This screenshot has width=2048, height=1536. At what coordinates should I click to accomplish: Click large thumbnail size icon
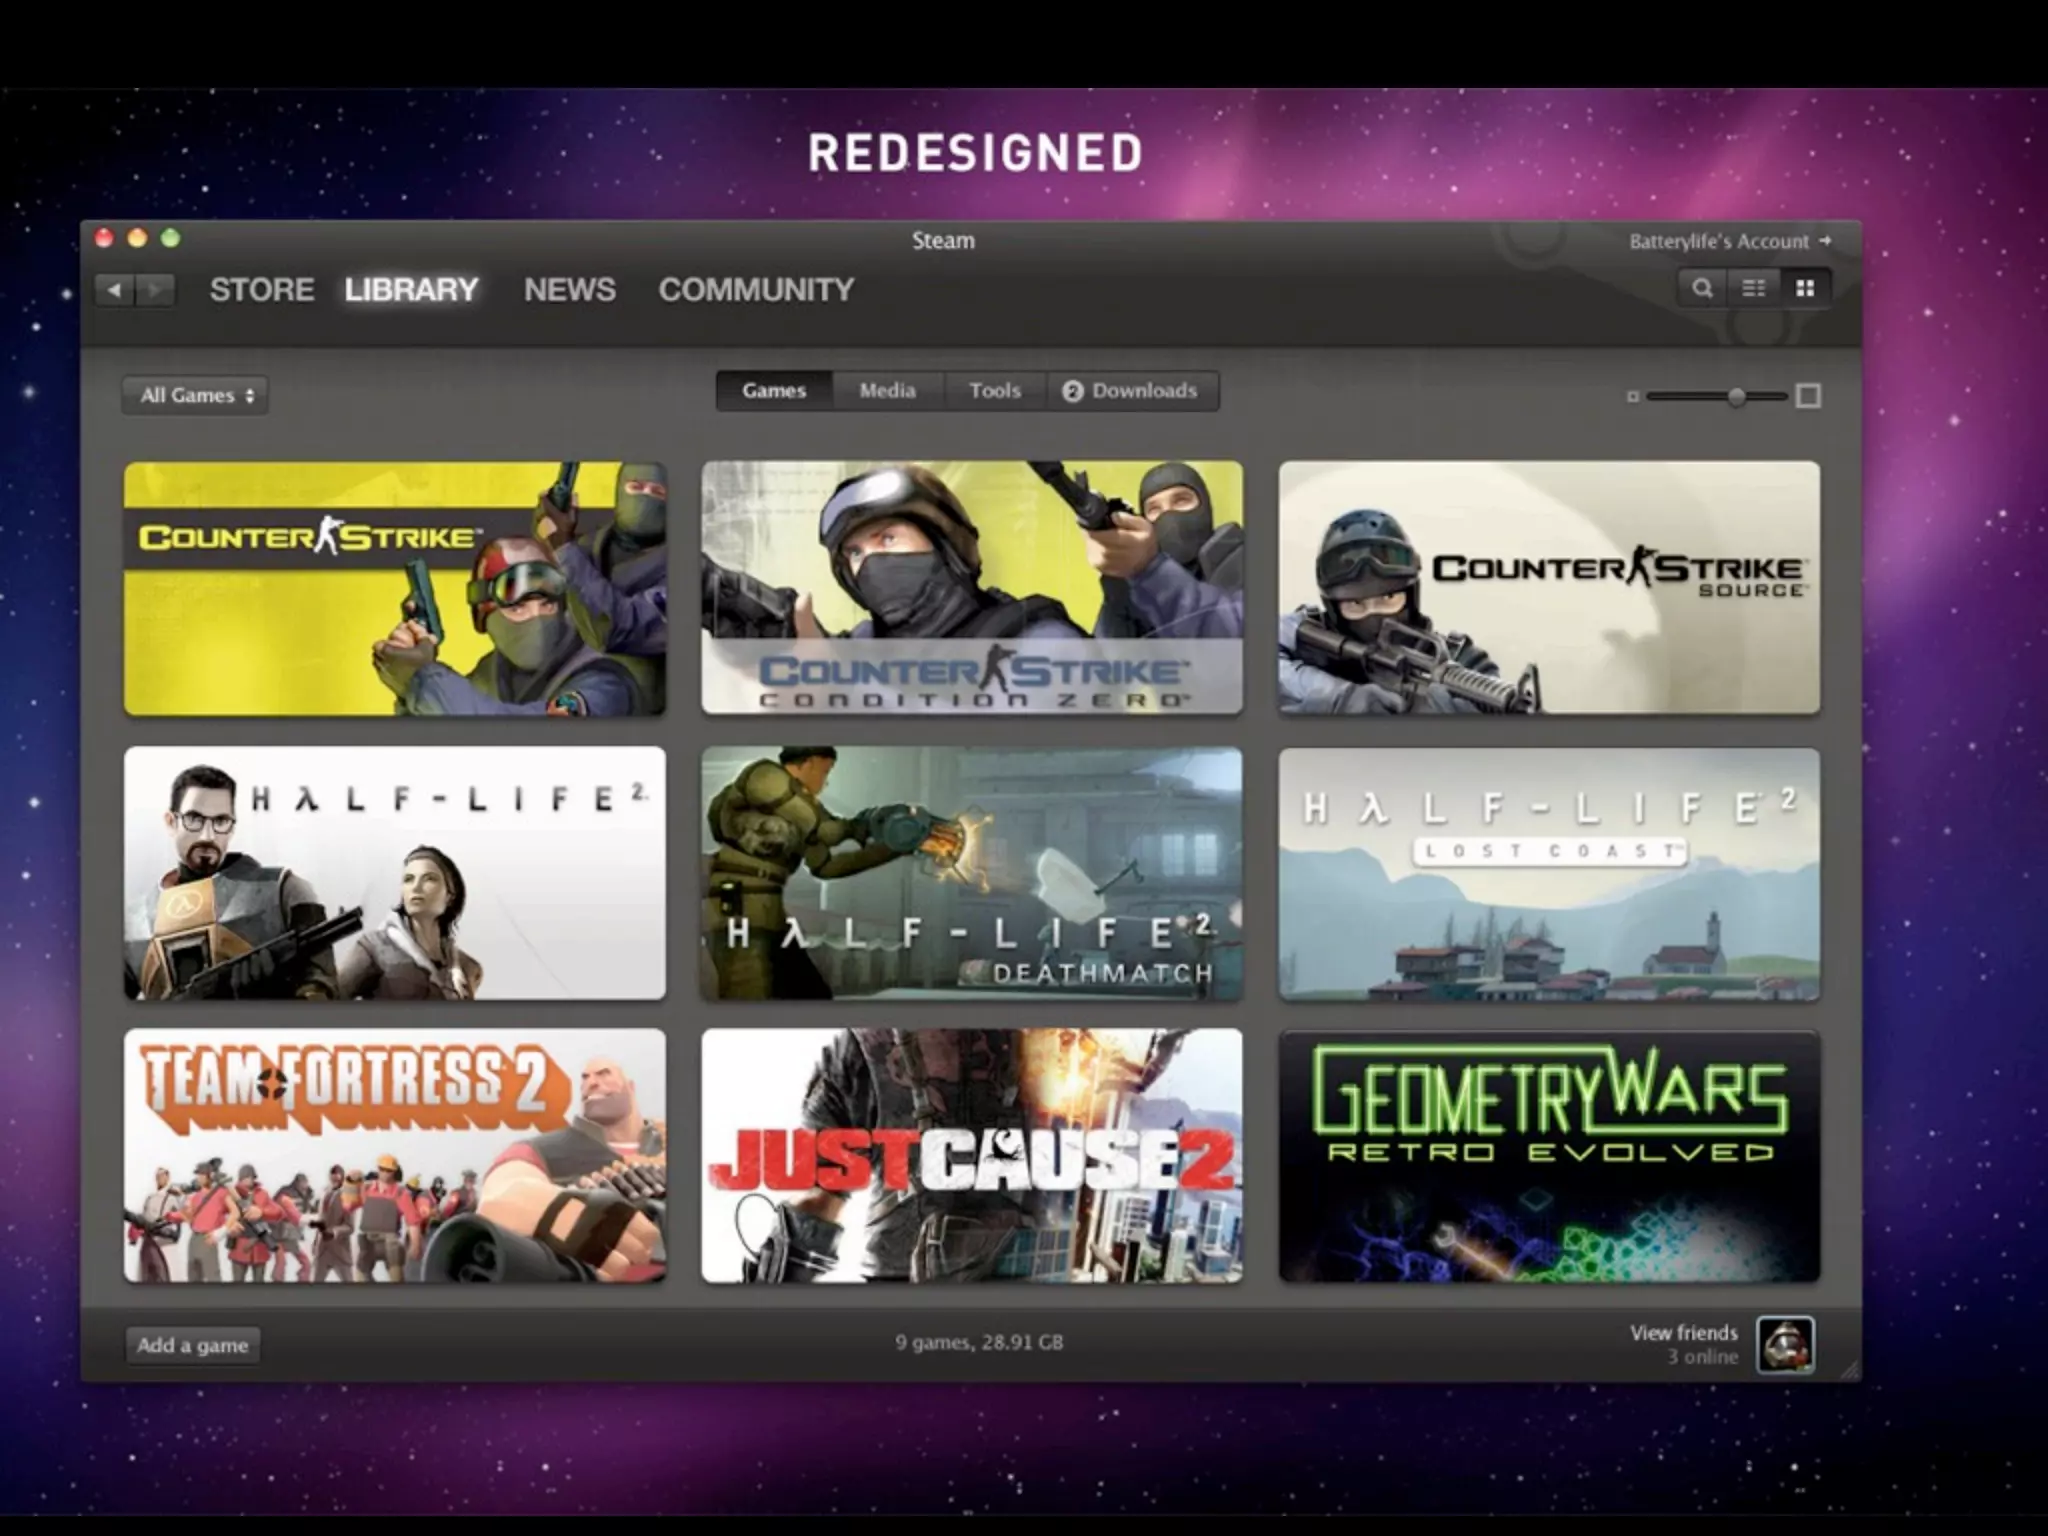(x=1808, y=396)
